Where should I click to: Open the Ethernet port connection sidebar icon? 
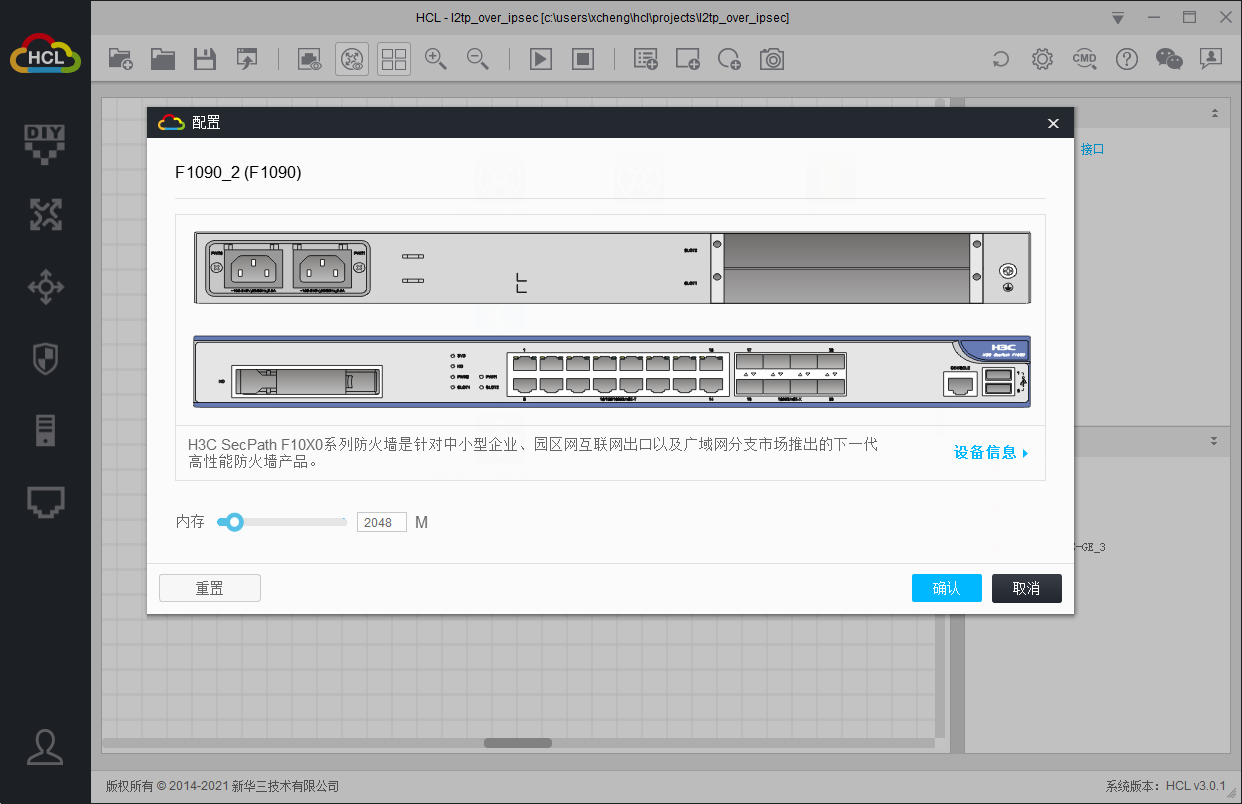[45, 502]
